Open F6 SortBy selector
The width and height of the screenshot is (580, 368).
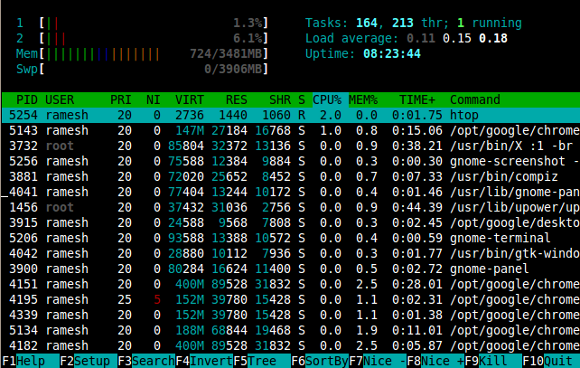point(320,361)
